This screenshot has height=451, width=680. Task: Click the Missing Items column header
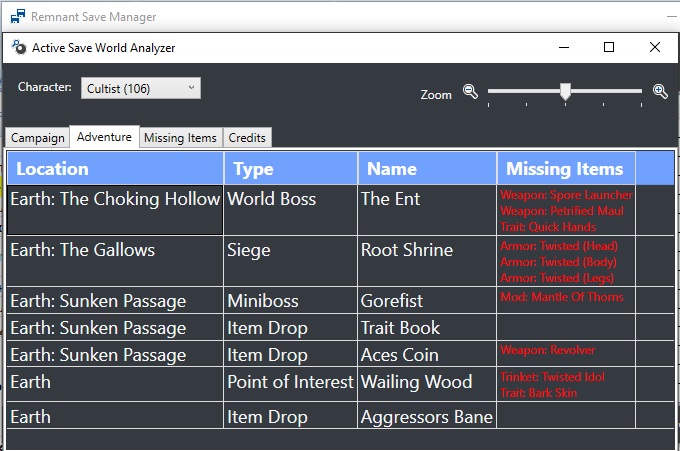pos(566,168)
